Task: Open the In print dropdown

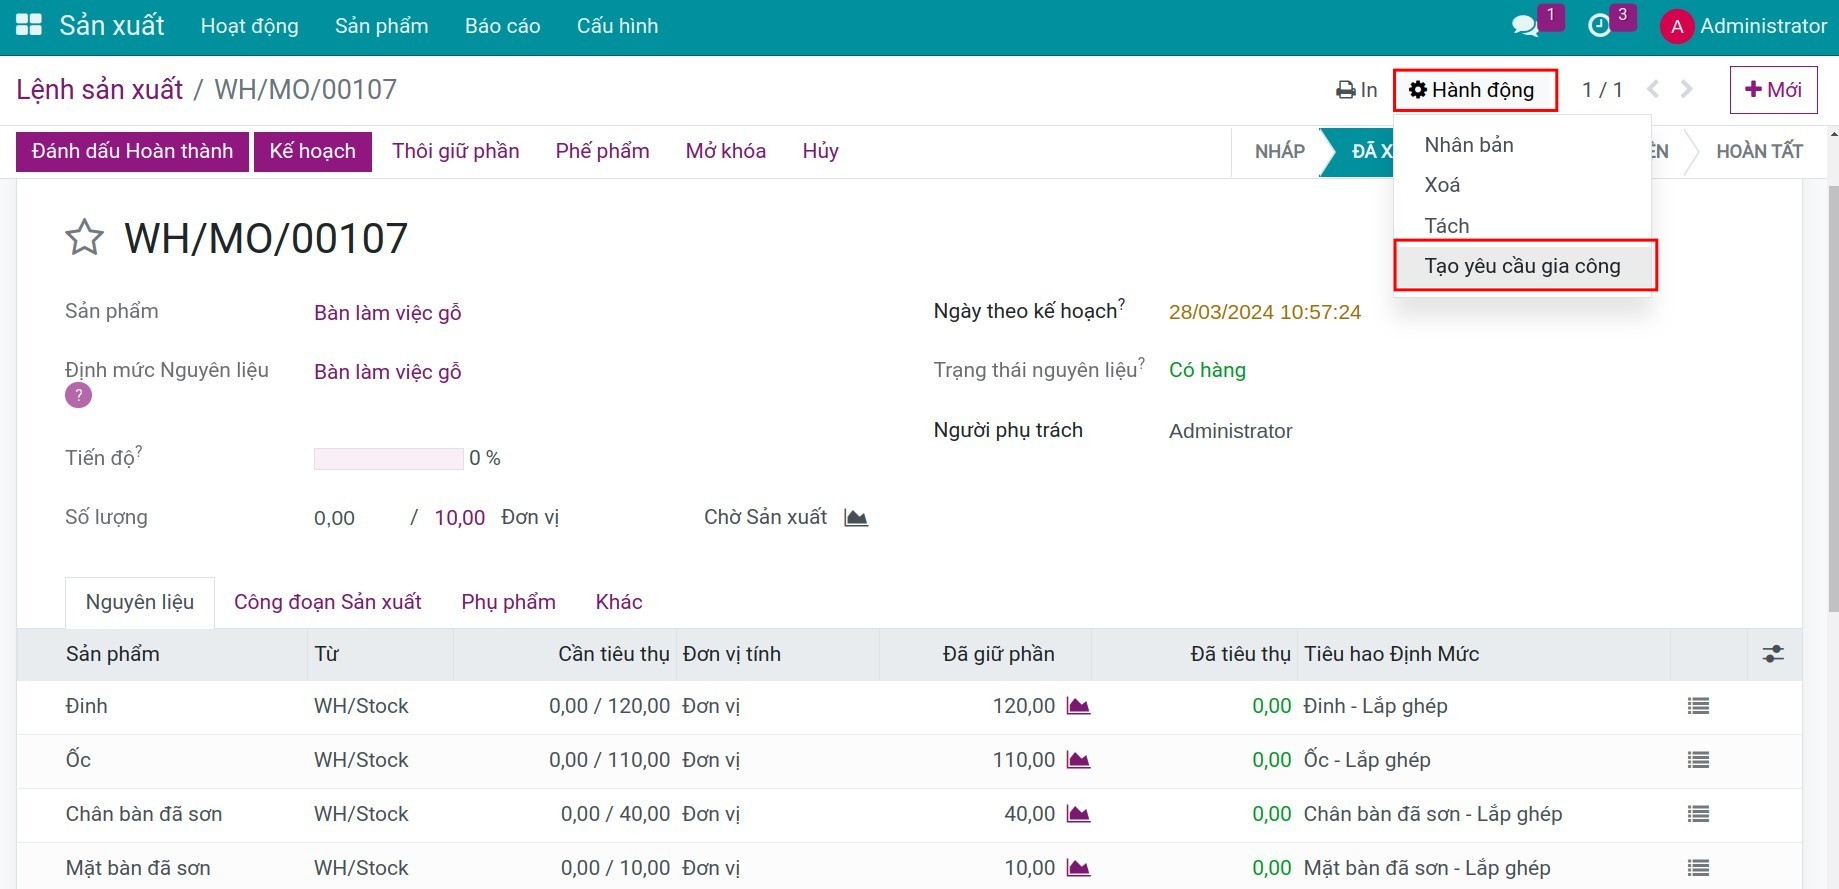Action: coord(1357,90)
